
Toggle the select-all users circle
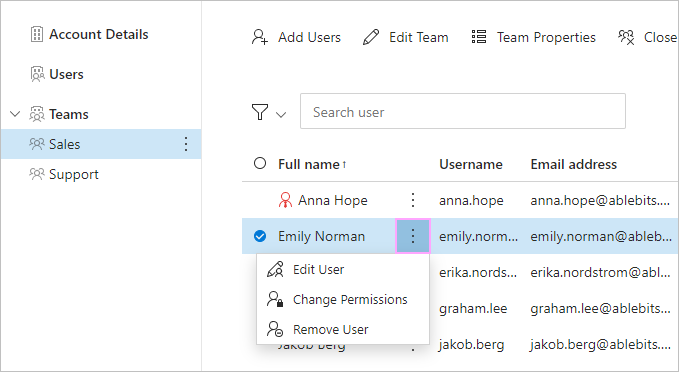pyautogui.click(x=260, y=164)
